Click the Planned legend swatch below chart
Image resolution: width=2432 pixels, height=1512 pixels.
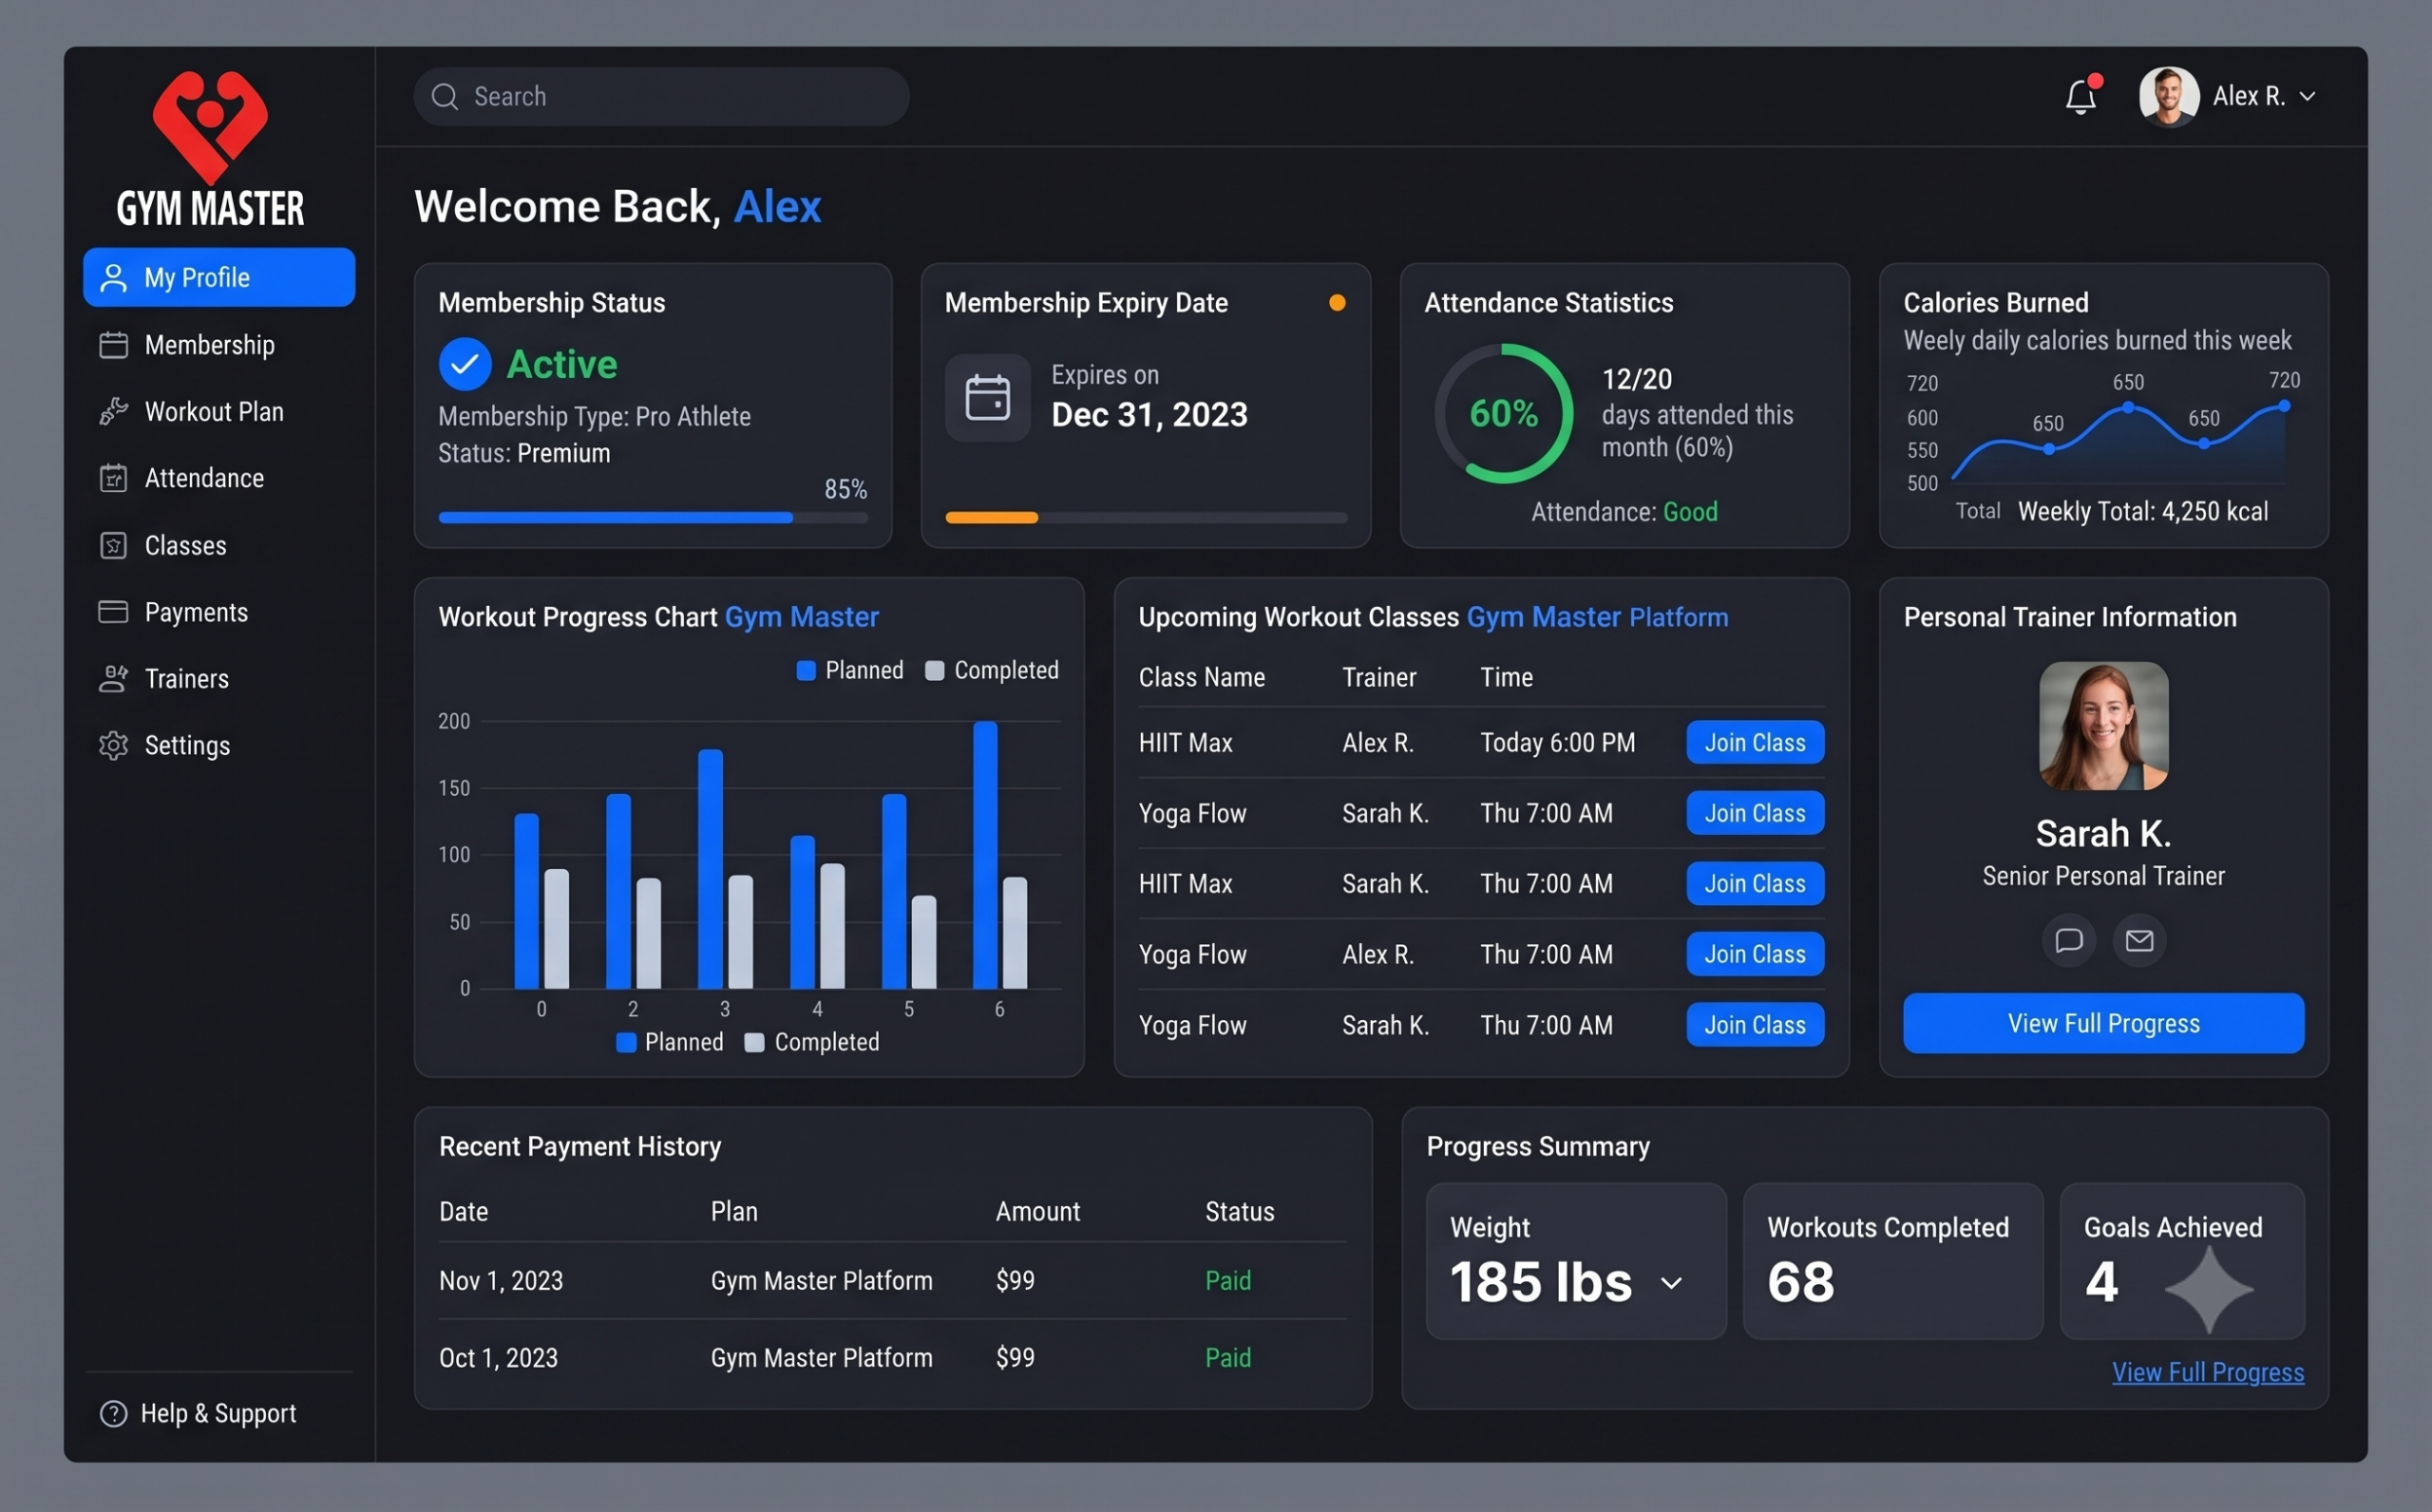627,1043
